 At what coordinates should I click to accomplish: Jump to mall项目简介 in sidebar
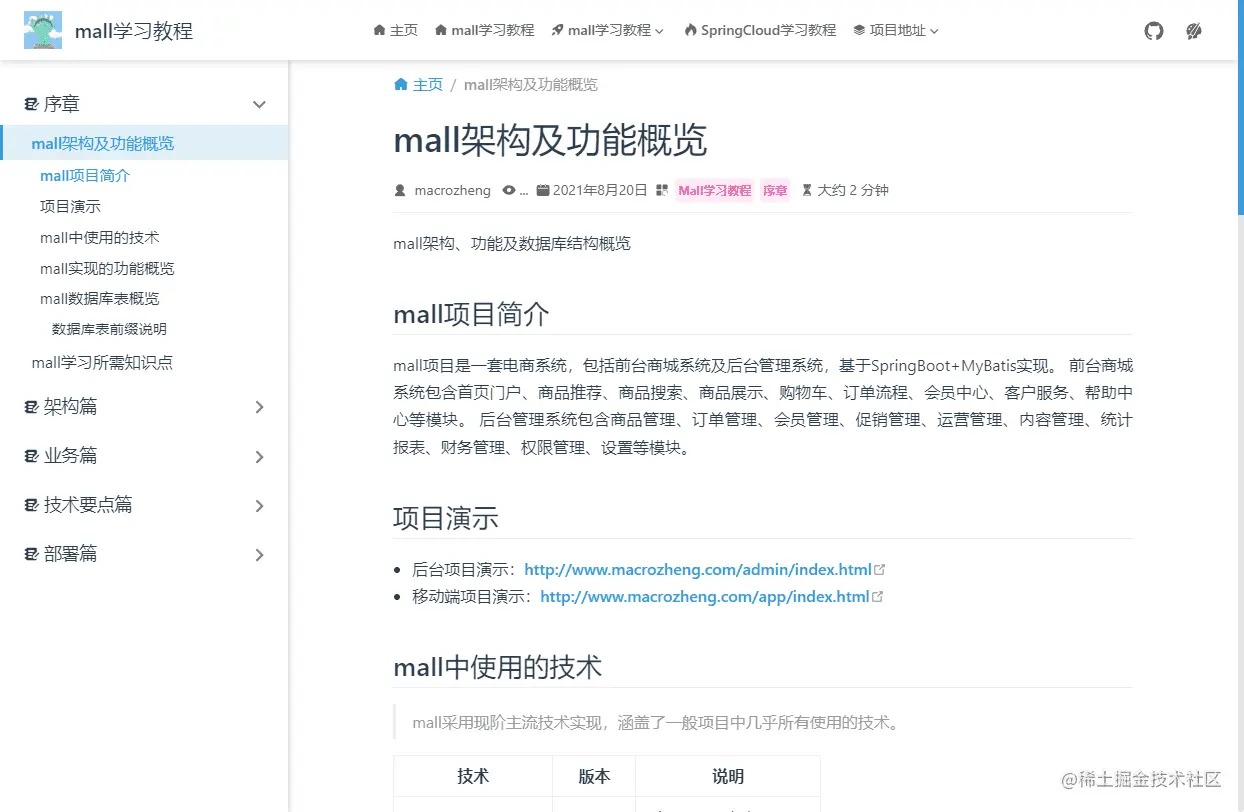[85, 176]
